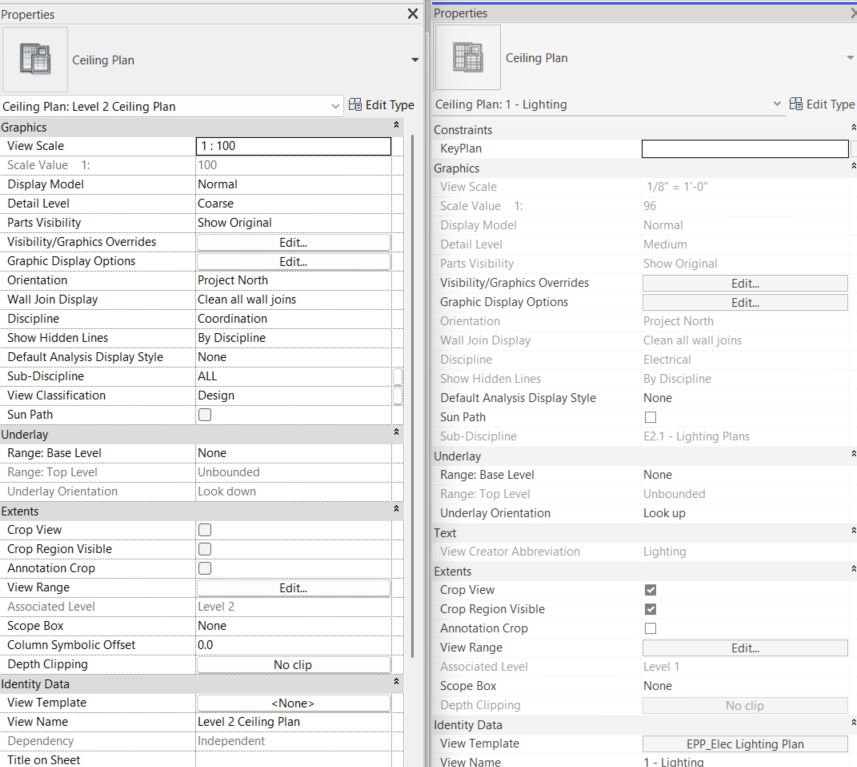Open left panel type selector dropdown arrow
The width and height of the screenshot is (857, 767).
click(x=415, y=60)
